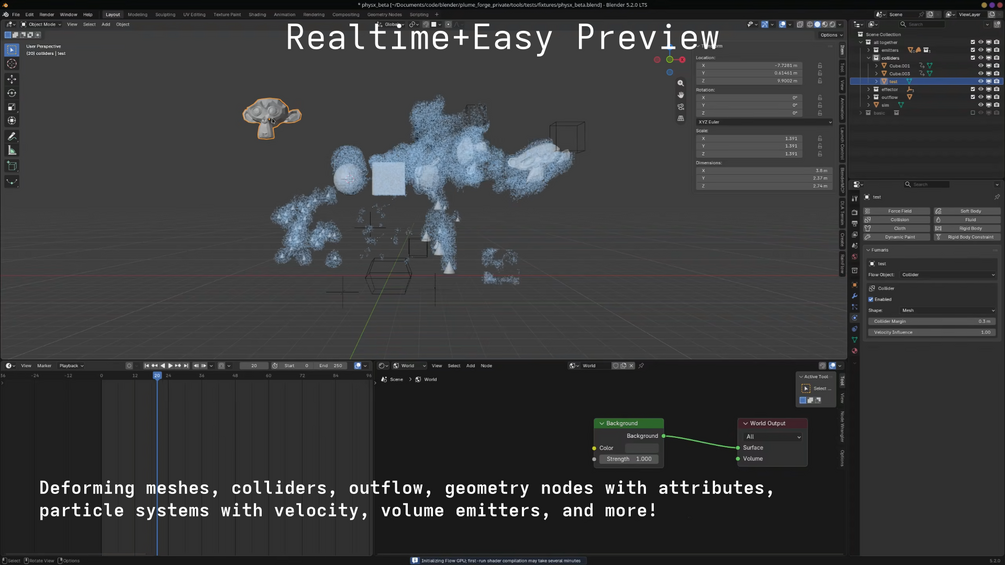Switch to the Geometry Nodes workspace tab

coord(385,14)
